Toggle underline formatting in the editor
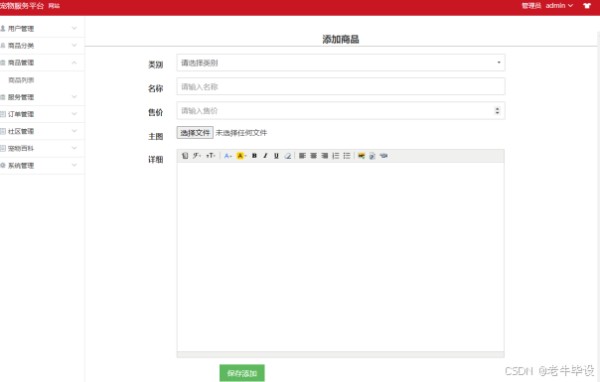 276,156
